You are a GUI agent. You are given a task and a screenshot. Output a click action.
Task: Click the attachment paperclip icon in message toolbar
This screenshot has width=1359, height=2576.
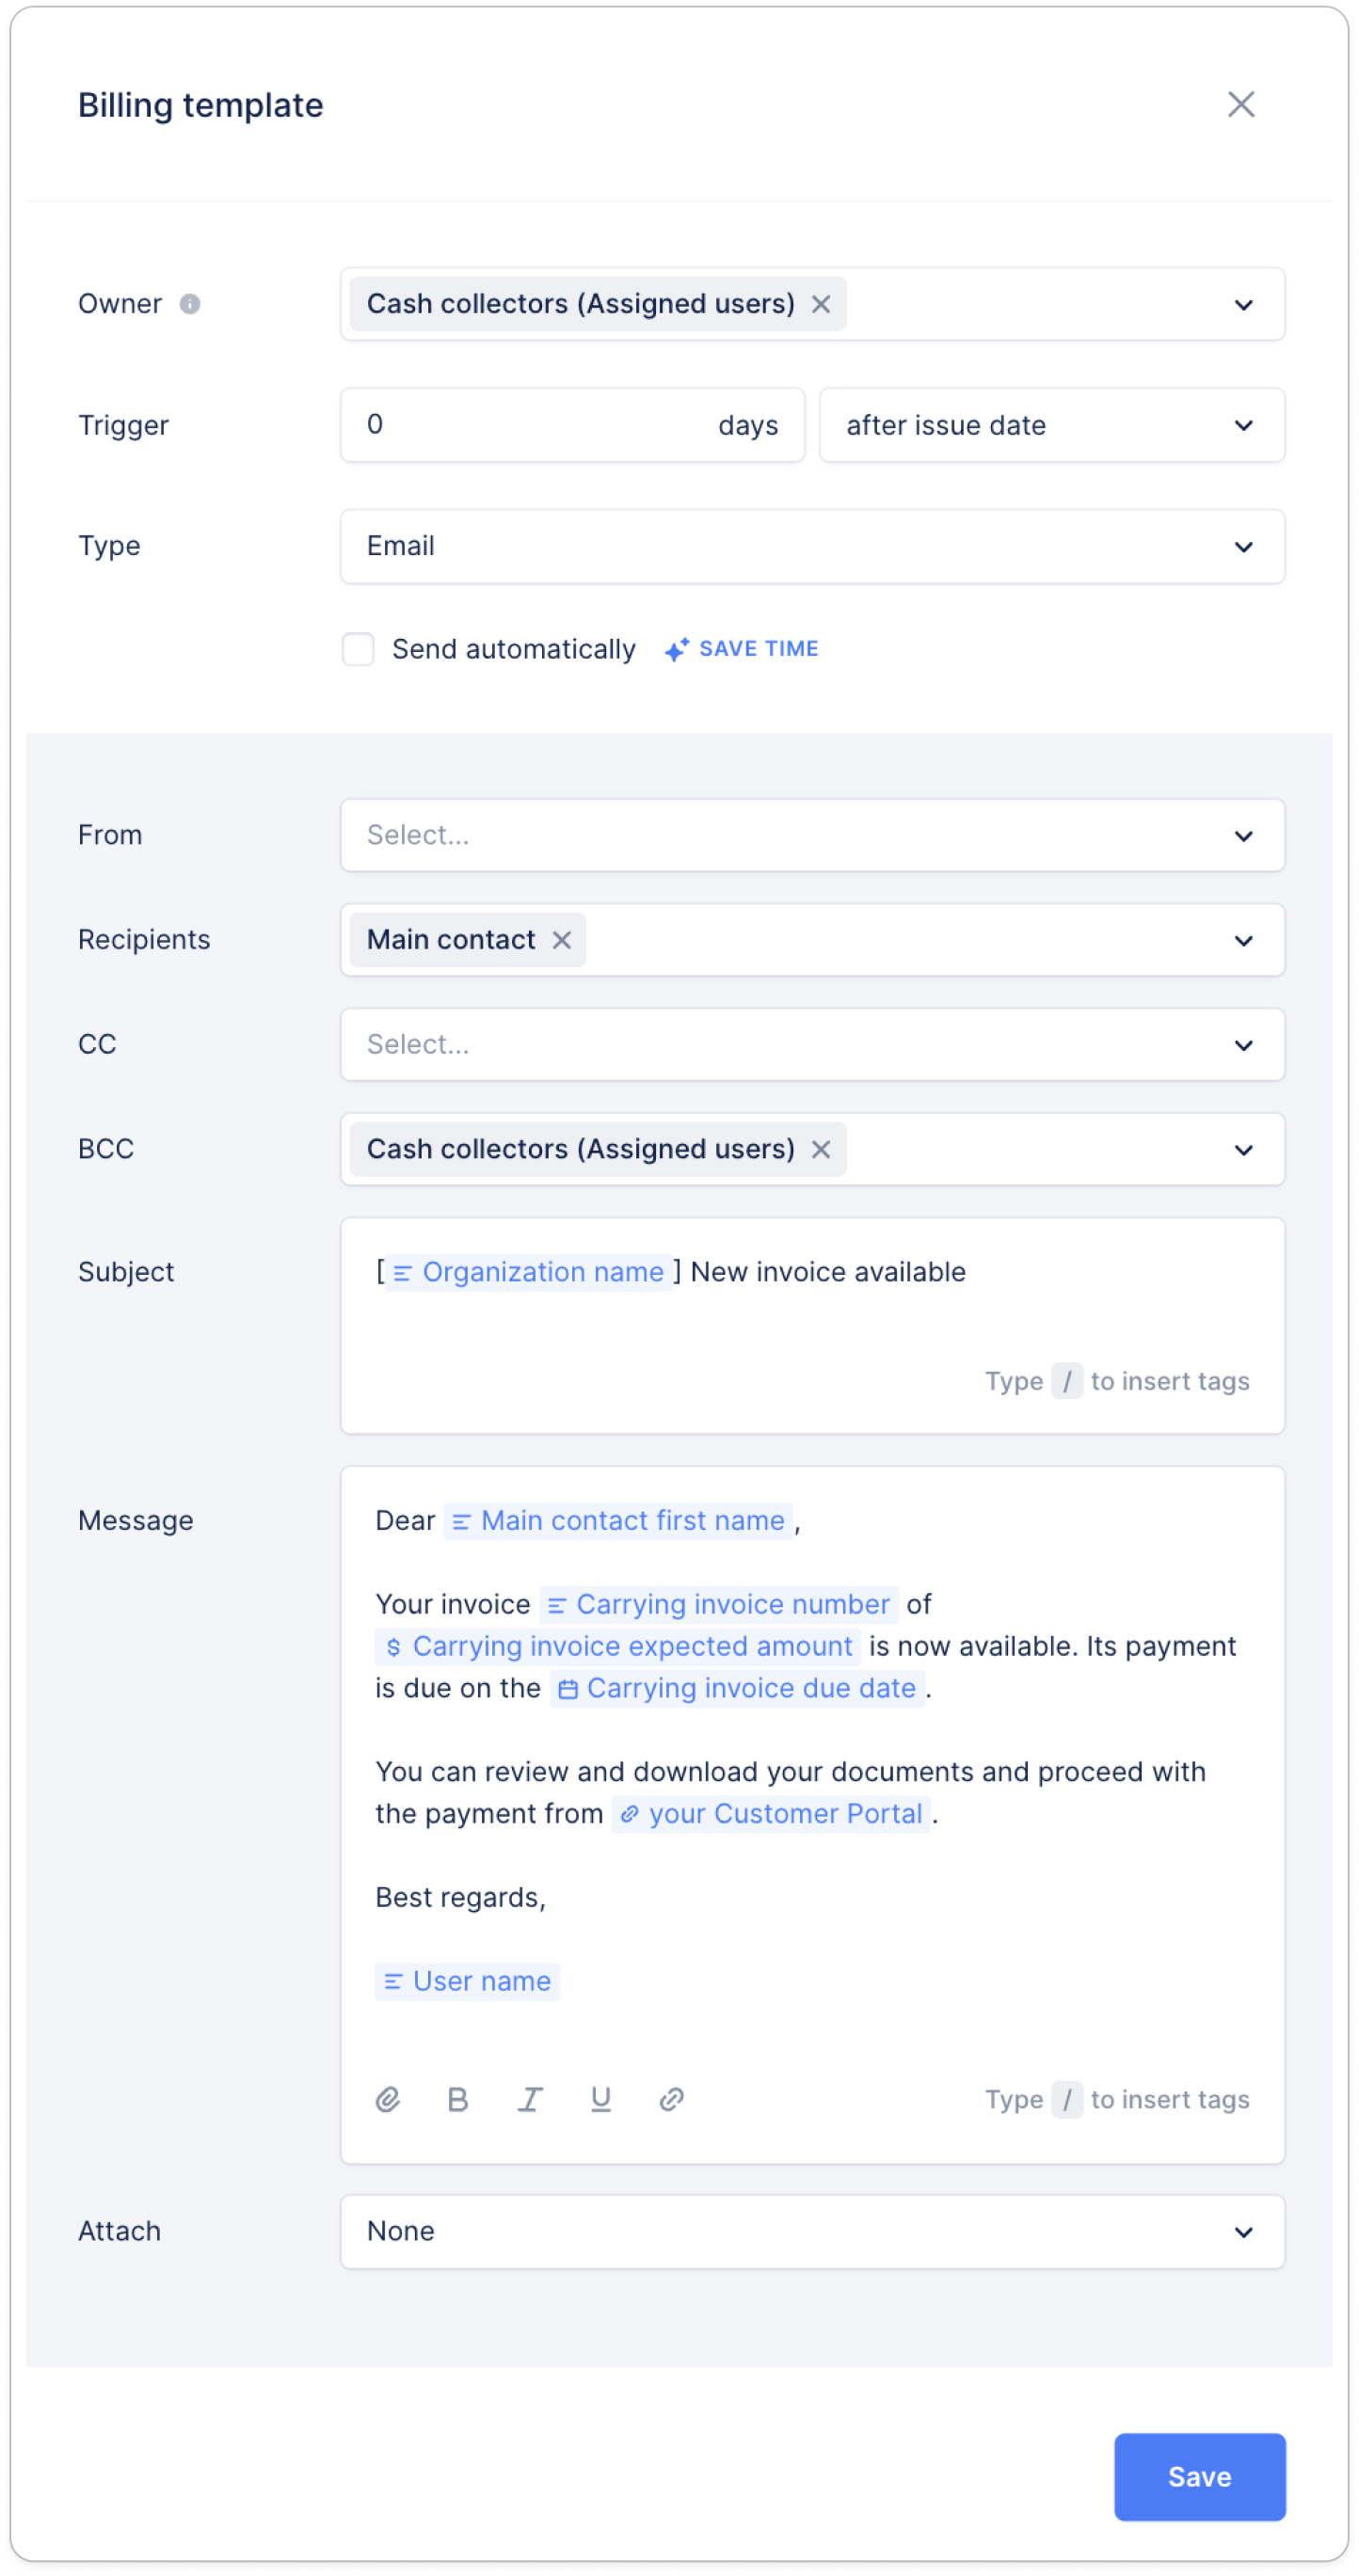click(388, 2099)
